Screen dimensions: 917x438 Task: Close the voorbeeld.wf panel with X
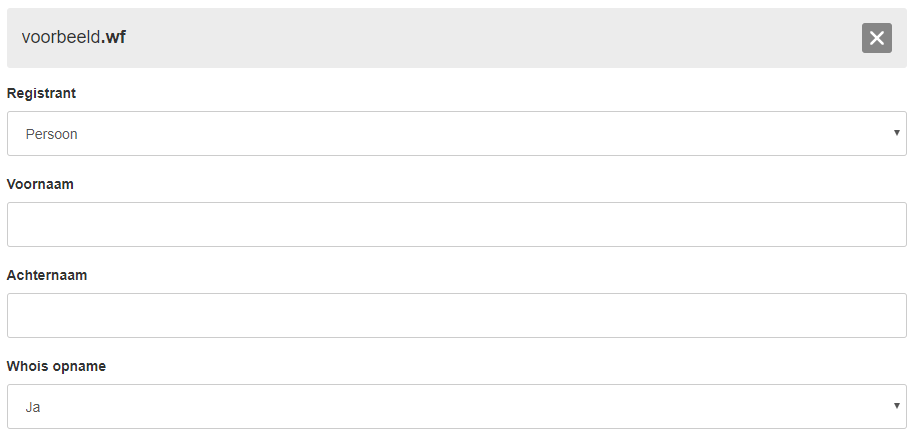pos(876,38)
